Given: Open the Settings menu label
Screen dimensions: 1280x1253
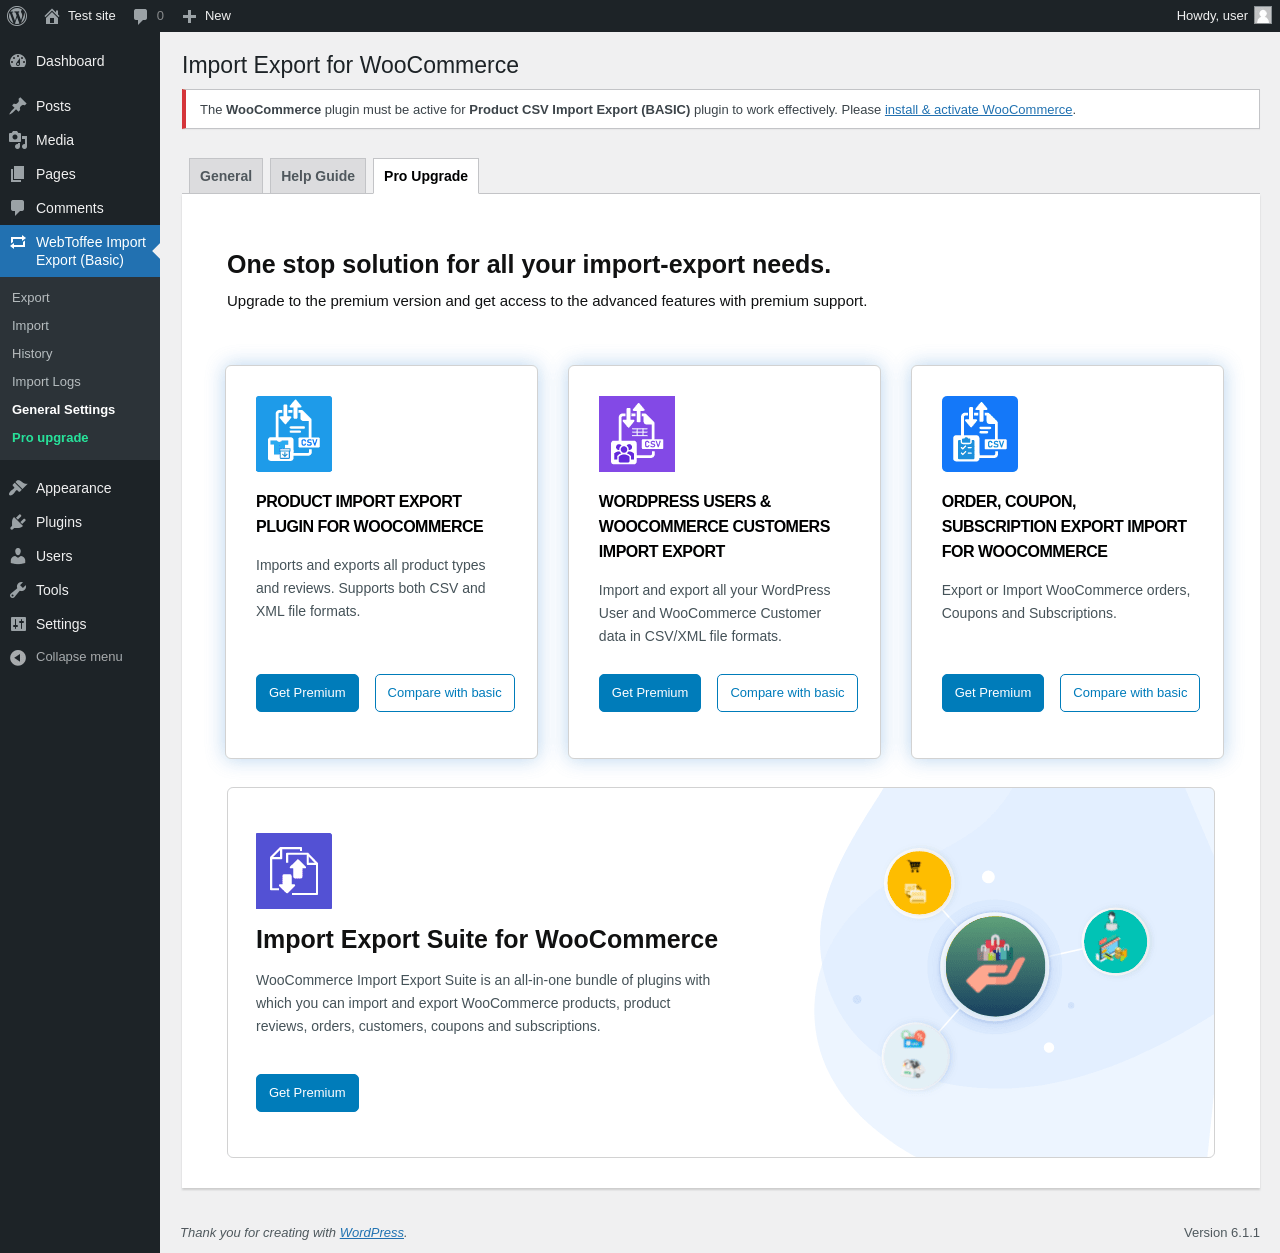Looking at the screenshot, I should click(61, 624).
